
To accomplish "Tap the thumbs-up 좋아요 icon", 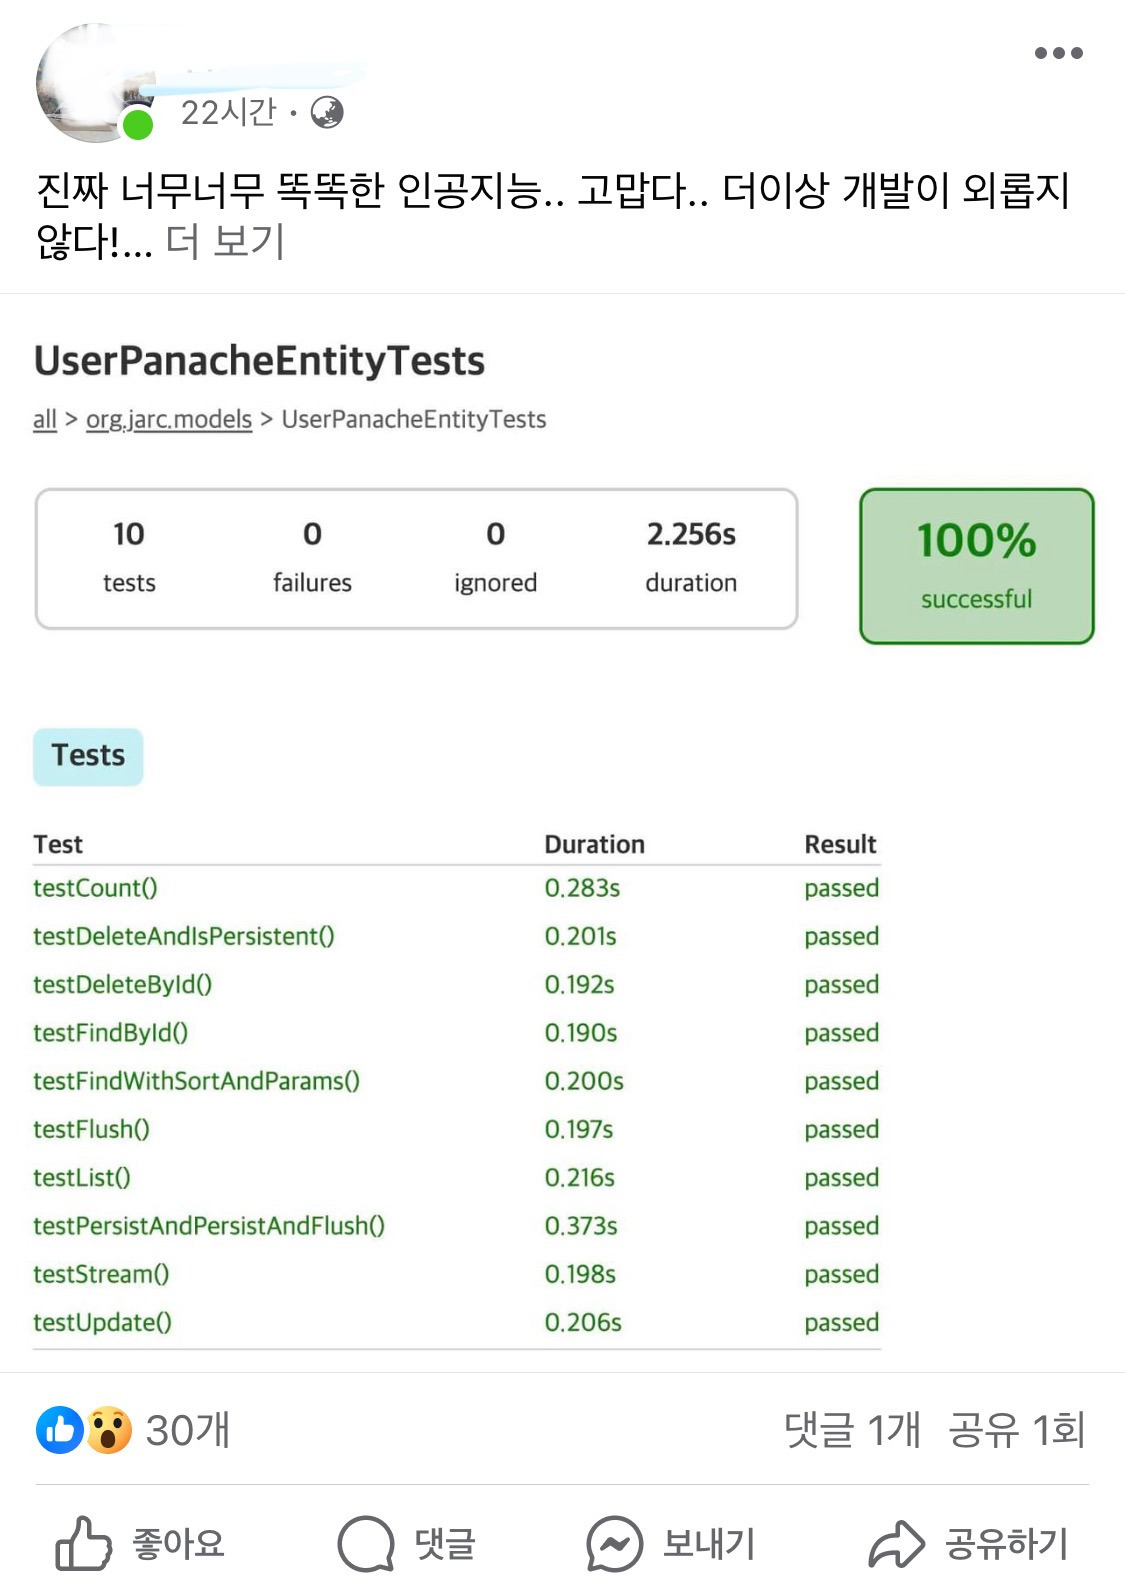I will [83, 1543].
